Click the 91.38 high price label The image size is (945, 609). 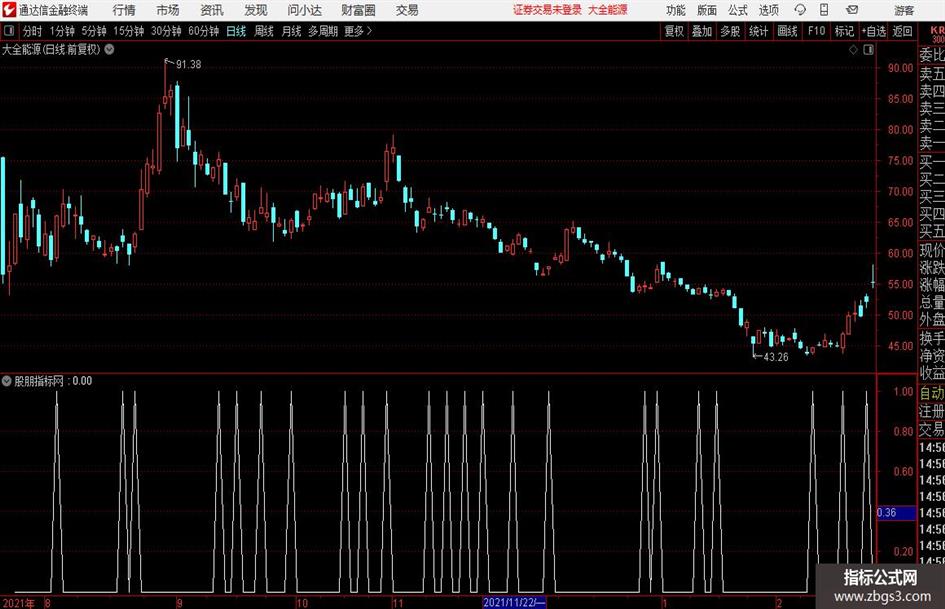tap(188, 65)
